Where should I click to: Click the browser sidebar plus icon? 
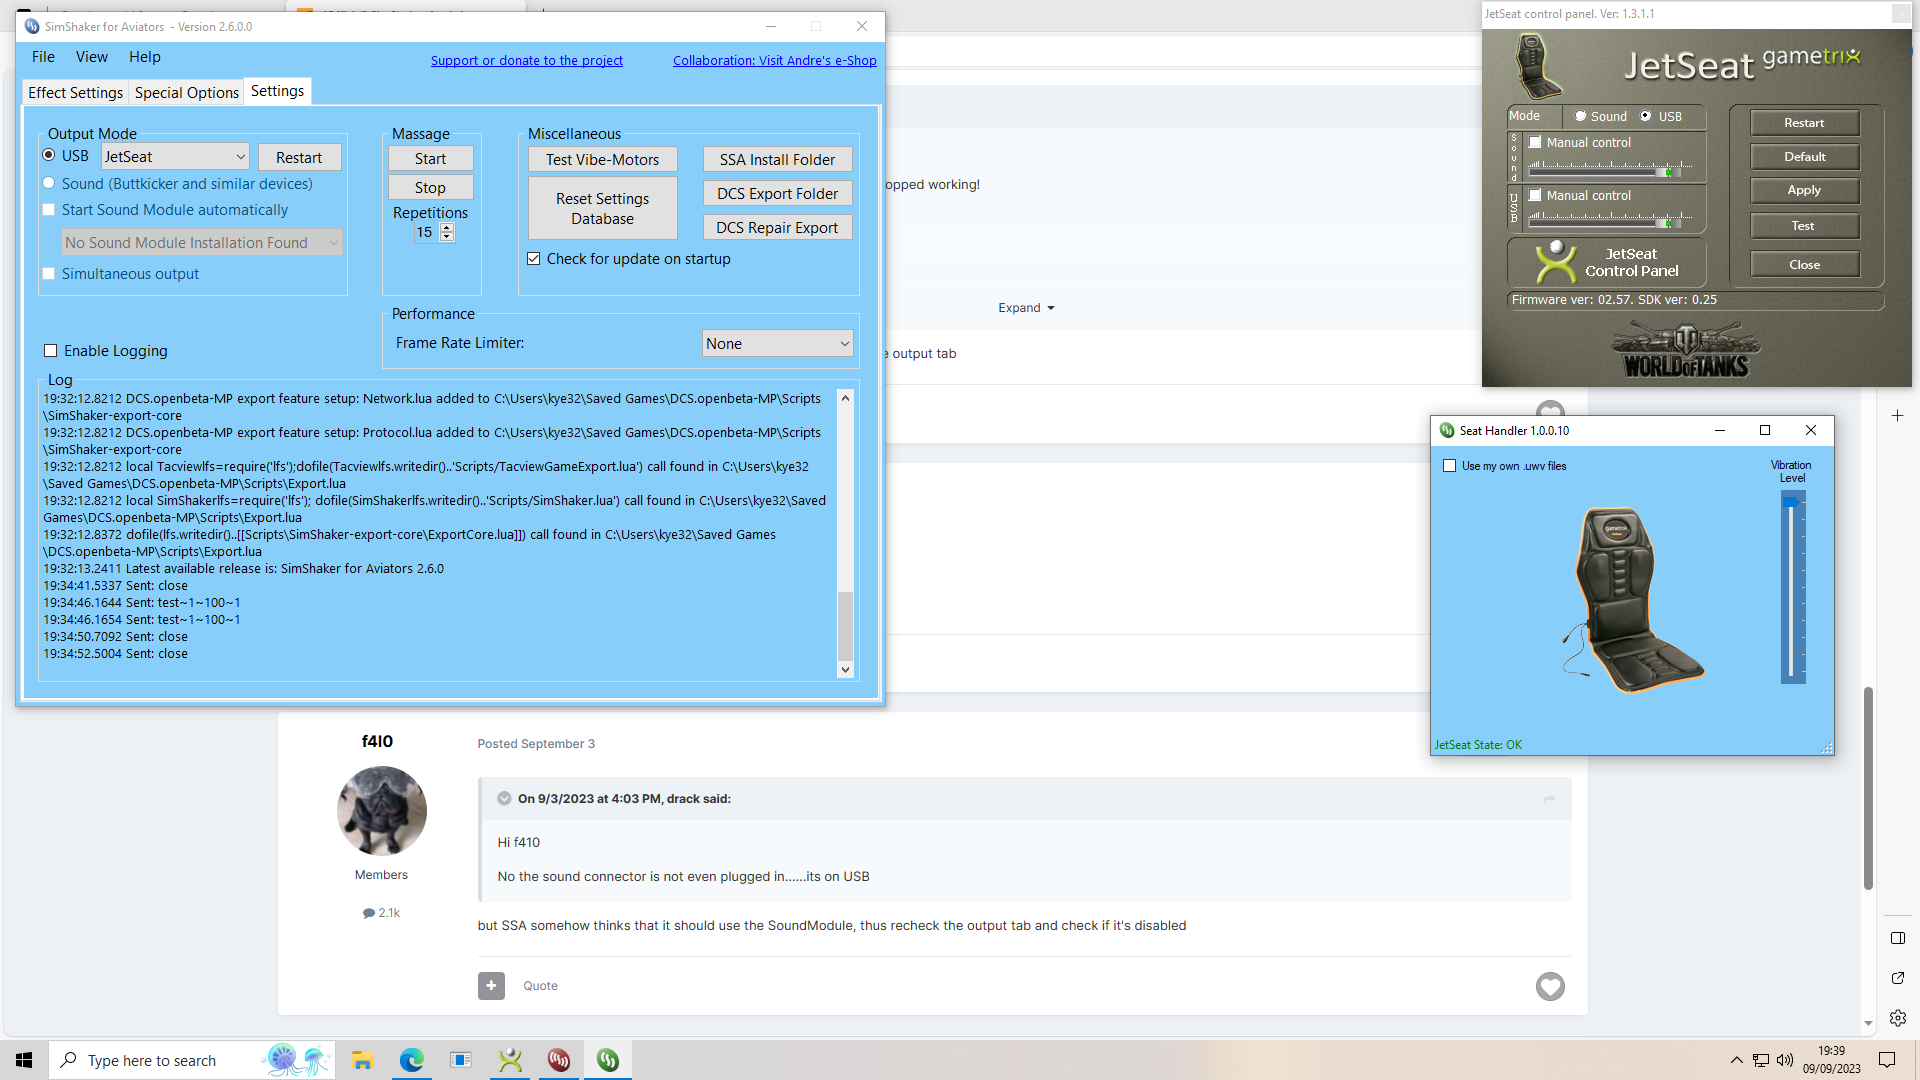pyautogui.click(x=1897, y=416)
